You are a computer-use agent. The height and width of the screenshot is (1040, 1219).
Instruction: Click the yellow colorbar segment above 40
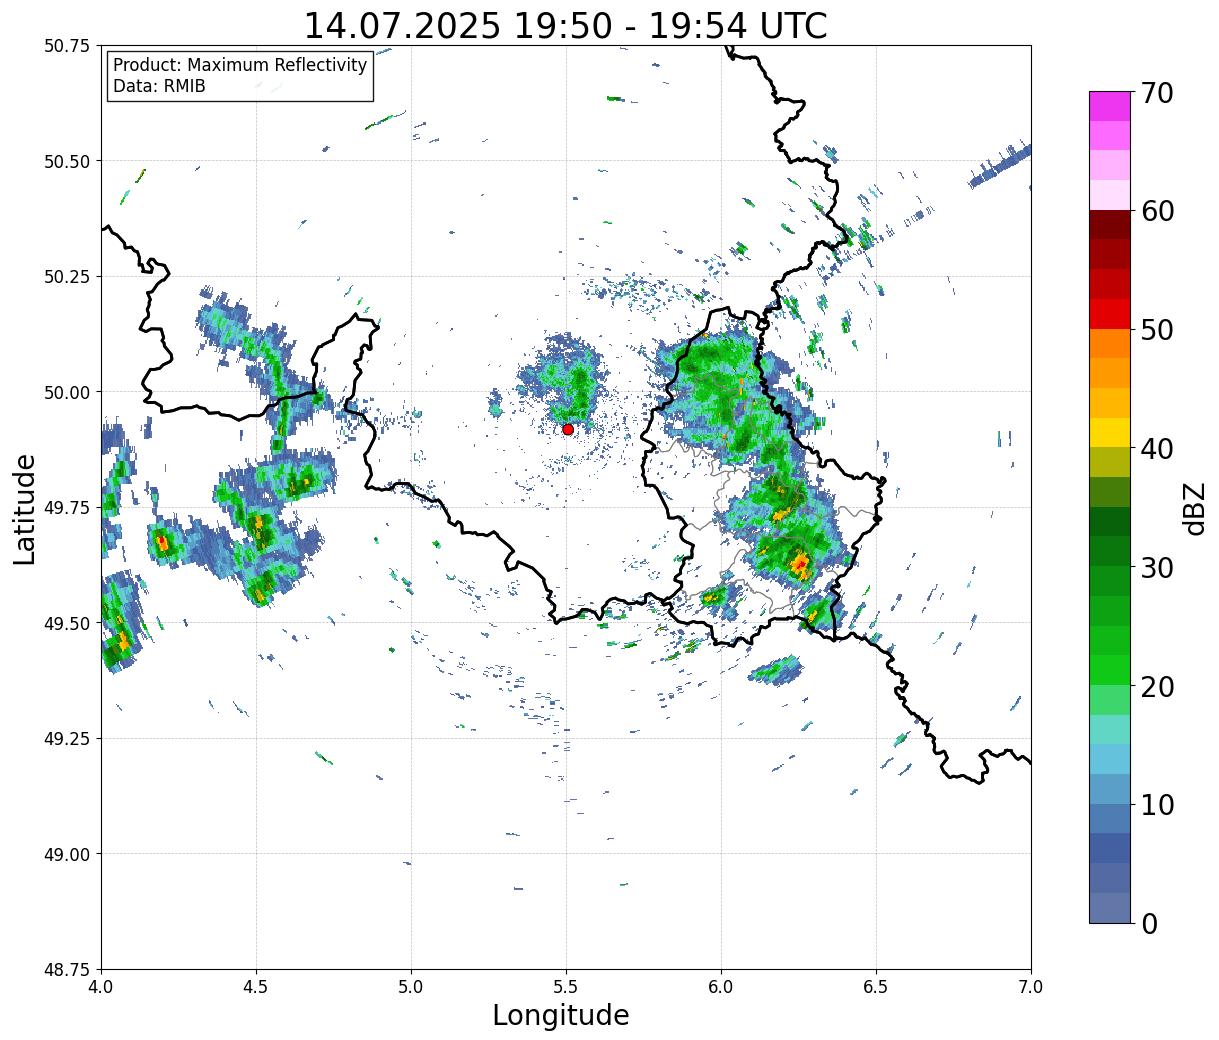(x=1110, y=432)
